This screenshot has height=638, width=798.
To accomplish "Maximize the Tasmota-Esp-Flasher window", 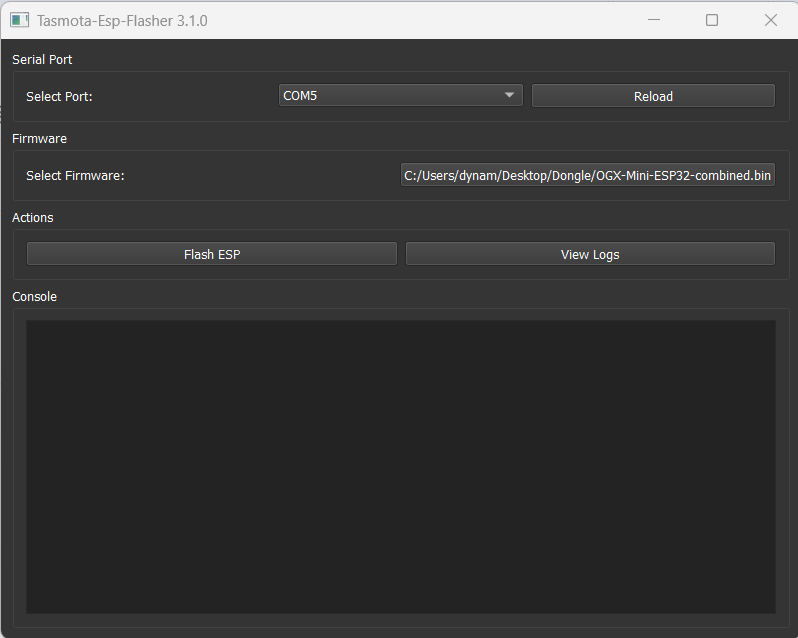I will [x=712, y=20].
